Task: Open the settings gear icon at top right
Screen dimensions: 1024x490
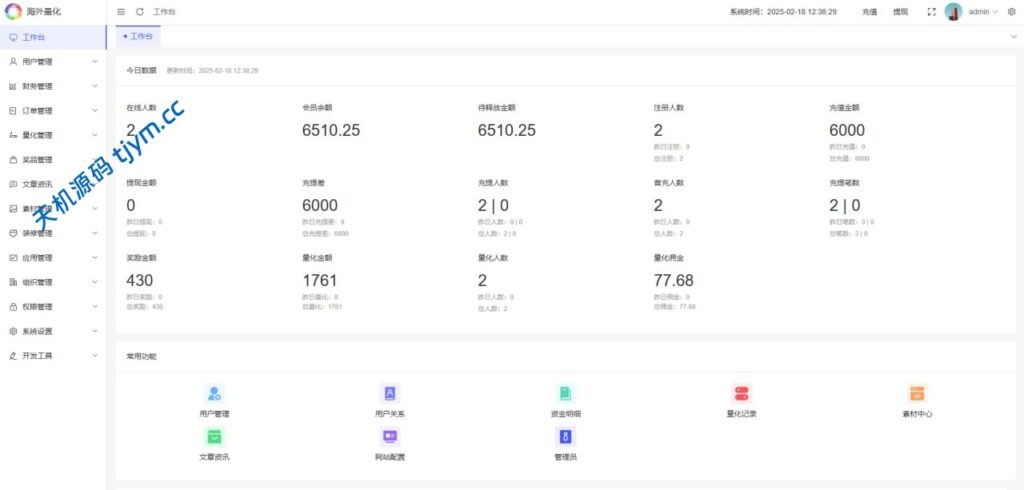Action: pos(1011,12)
